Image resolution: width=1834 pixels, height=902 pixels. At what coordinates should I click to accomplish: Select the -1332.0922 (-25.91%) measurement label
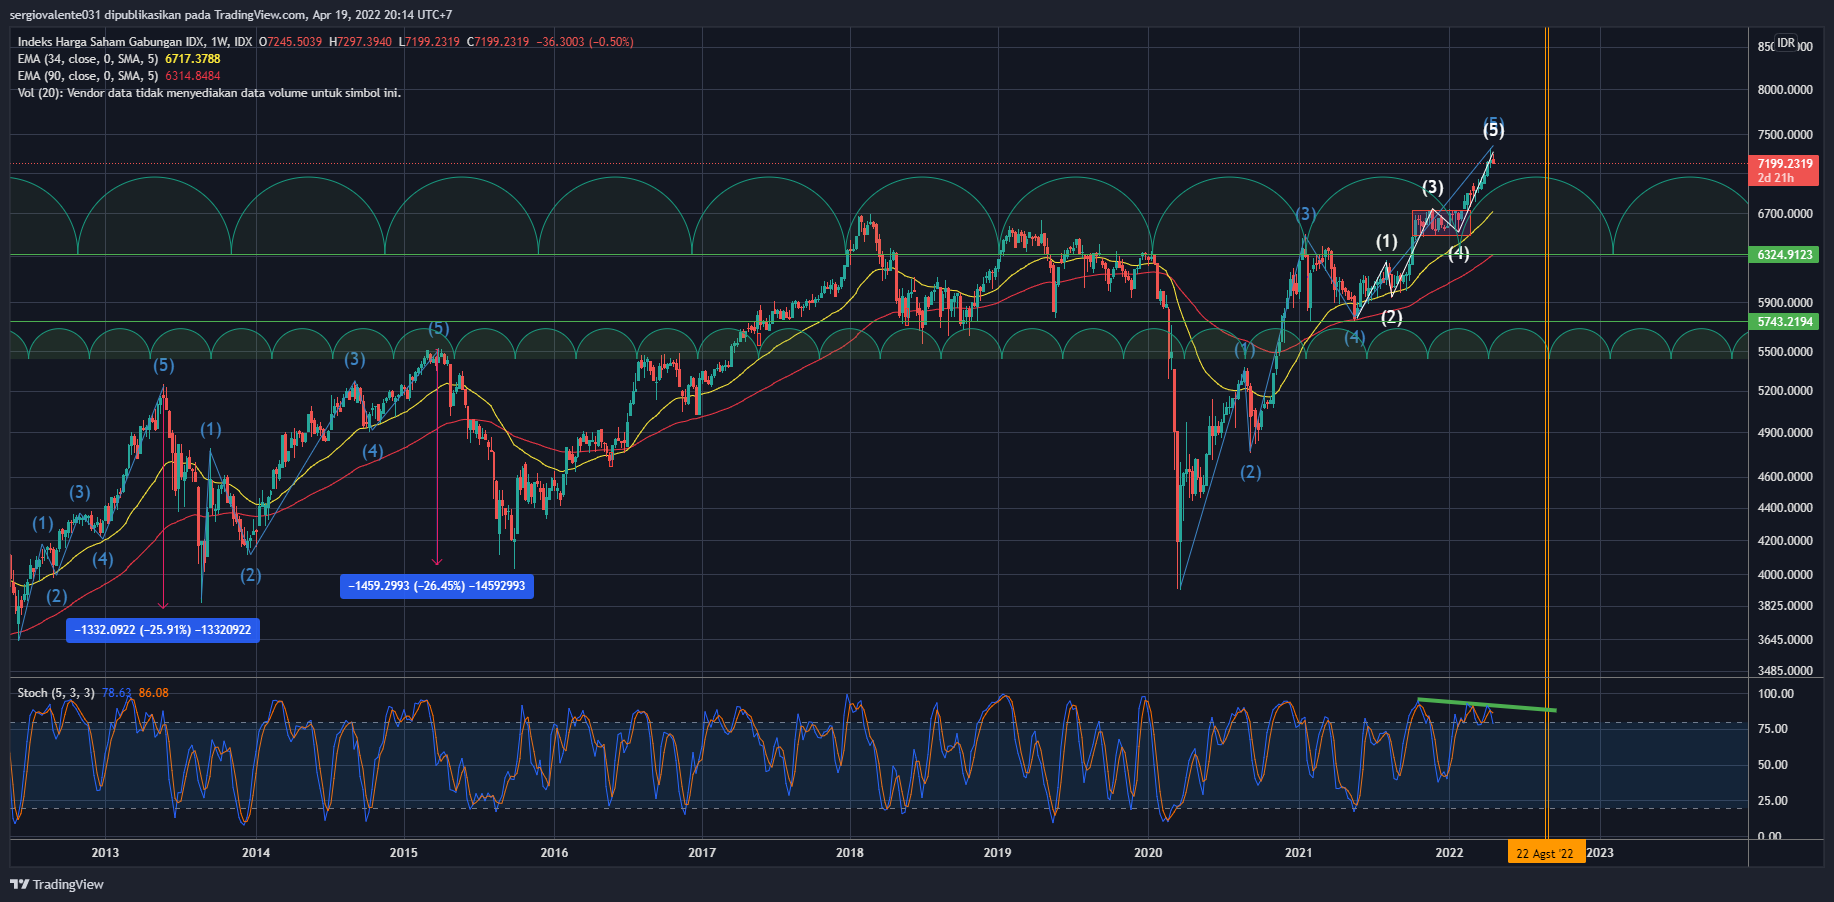163,630
